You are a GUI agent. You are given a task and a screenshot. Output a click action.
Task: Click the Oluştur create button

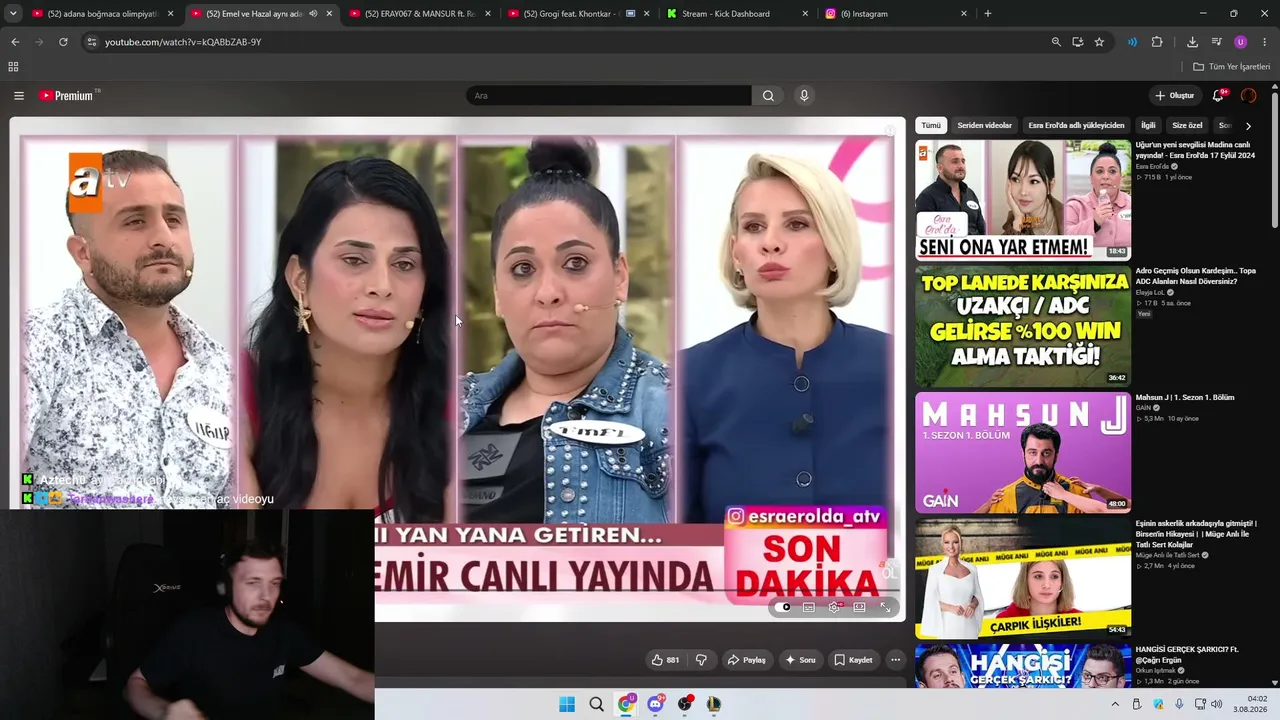[1175, 96]
